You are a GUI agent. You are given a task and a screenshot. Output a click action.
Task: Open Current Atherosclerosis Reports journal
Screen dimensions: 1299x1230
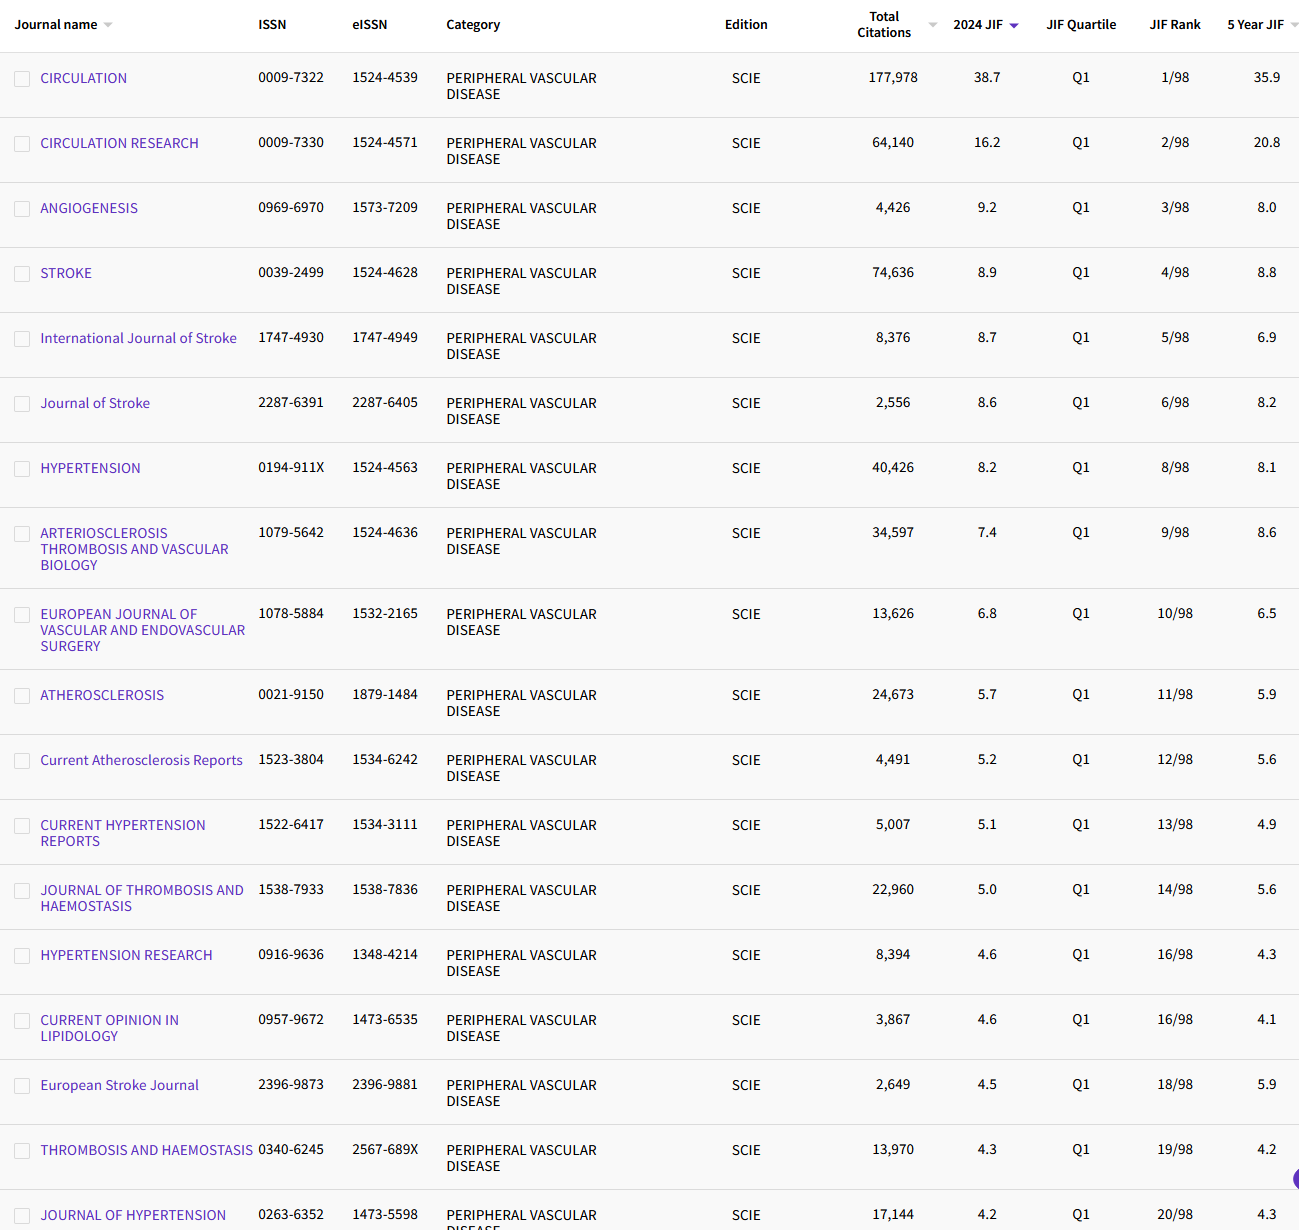[x=141, y=760]
